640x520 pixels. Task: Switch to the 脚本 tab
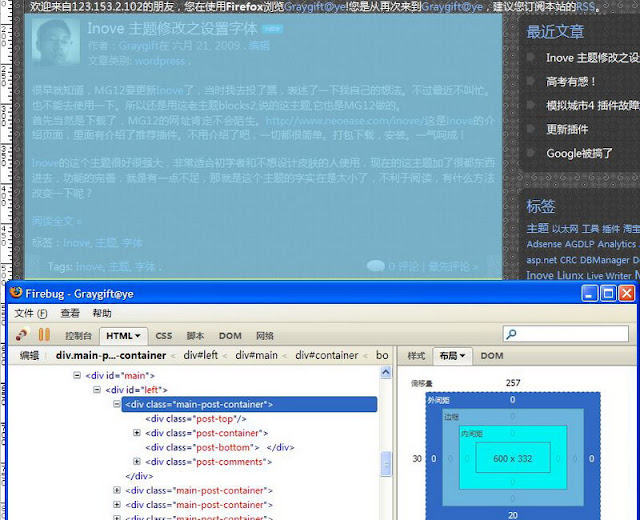point(195,336)
